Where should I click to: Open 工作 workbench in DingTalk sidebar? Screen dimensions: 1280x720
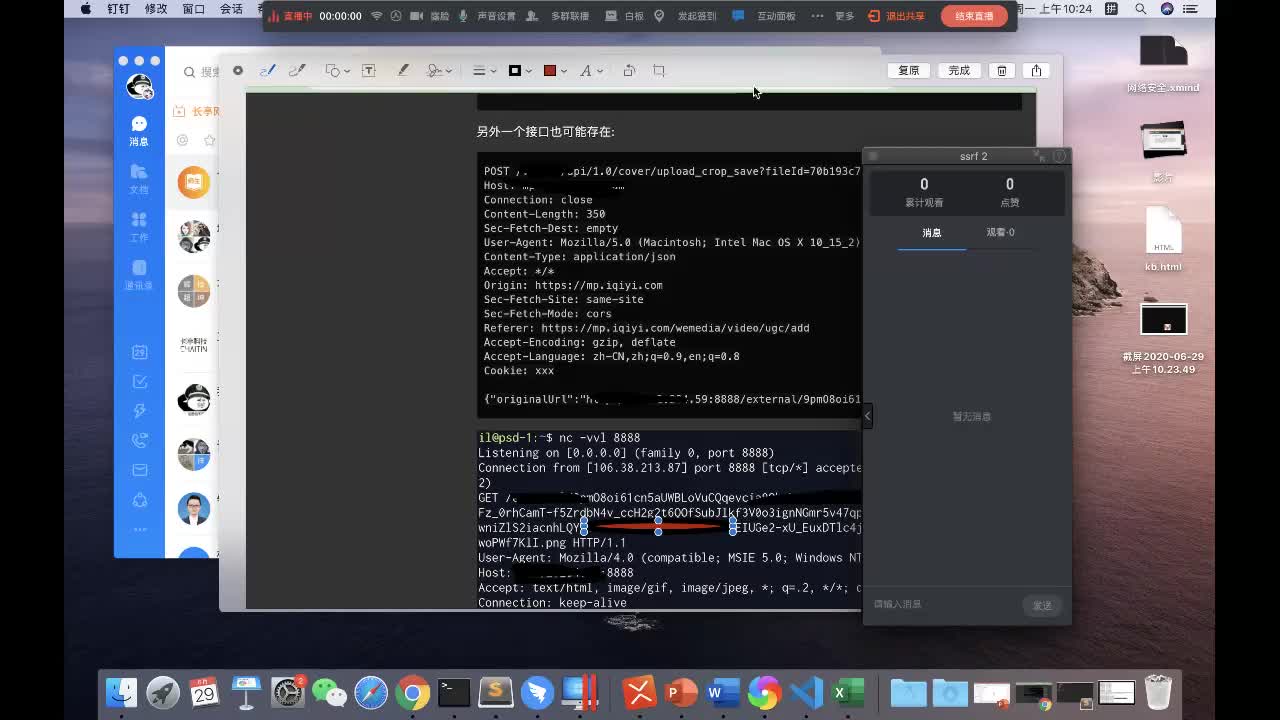pos(139,226)
